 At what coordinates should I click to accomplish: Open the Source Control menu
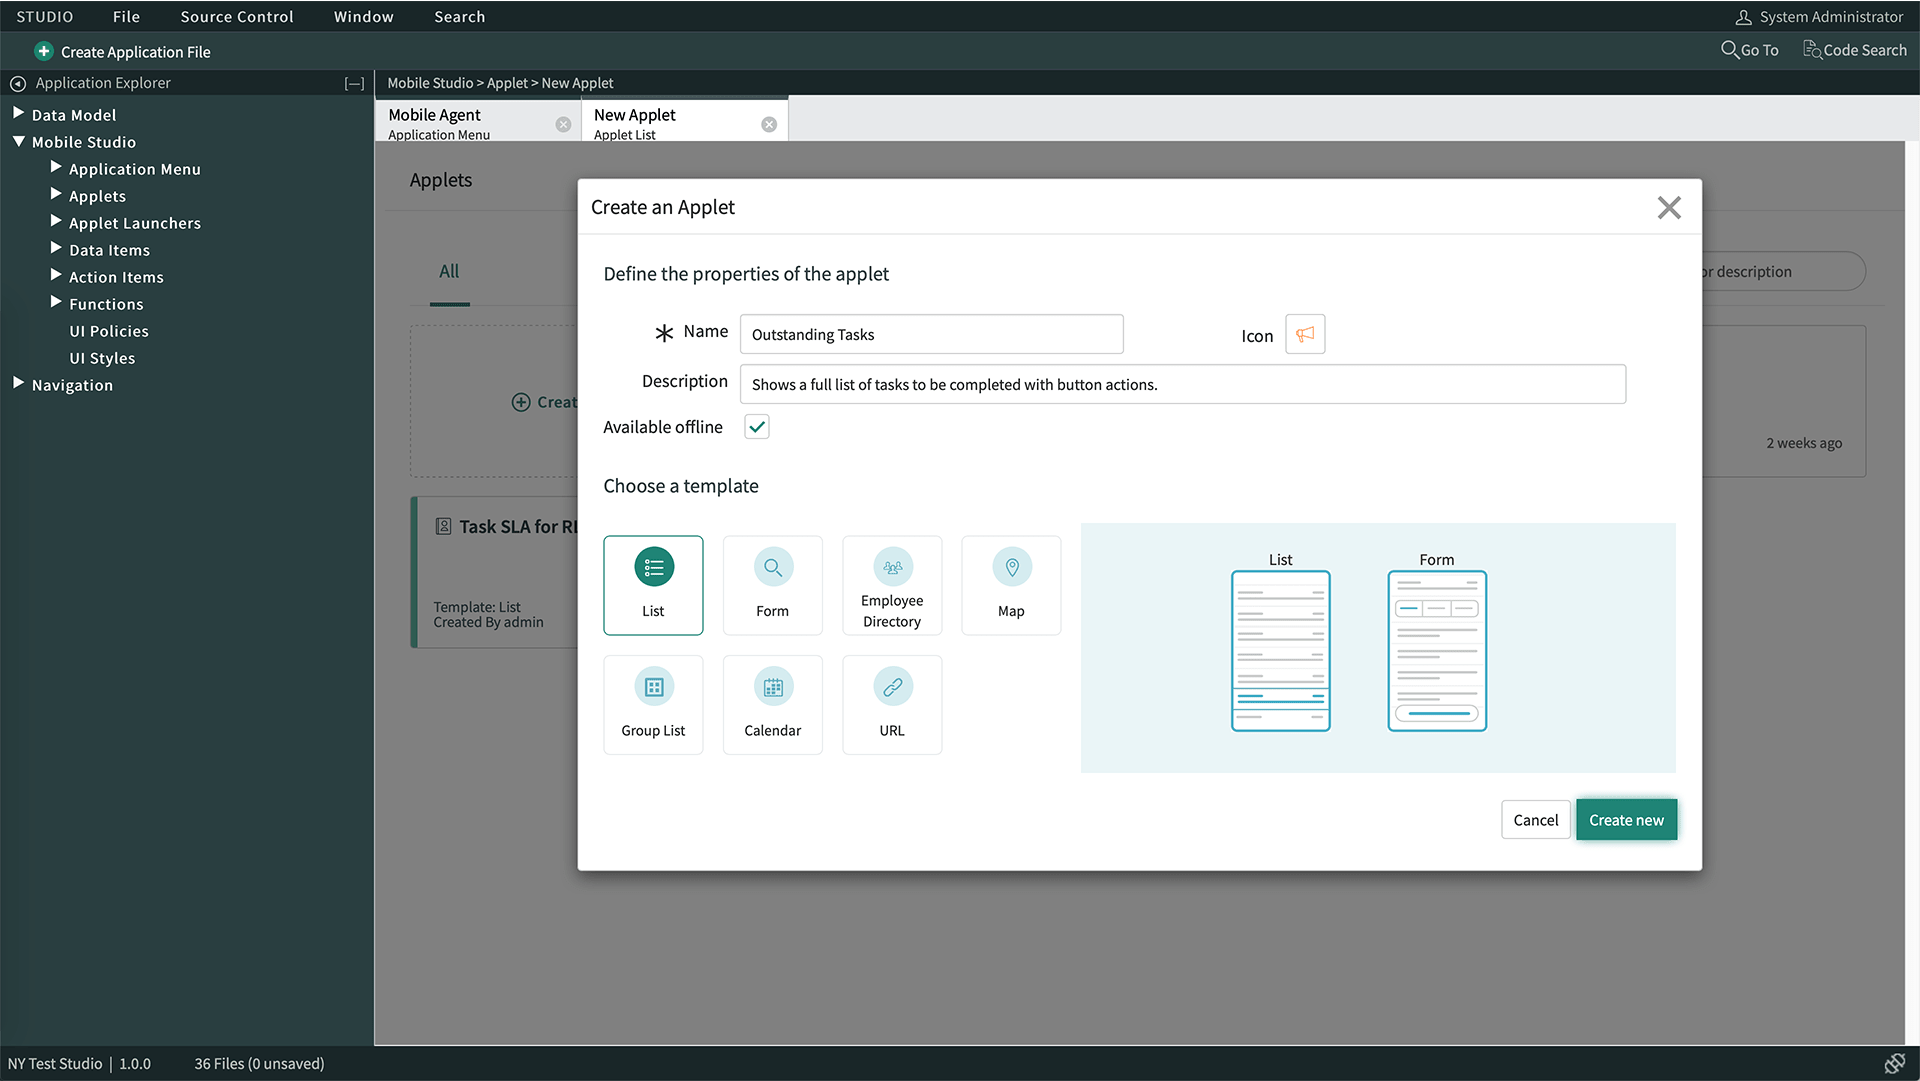[236, 16]
